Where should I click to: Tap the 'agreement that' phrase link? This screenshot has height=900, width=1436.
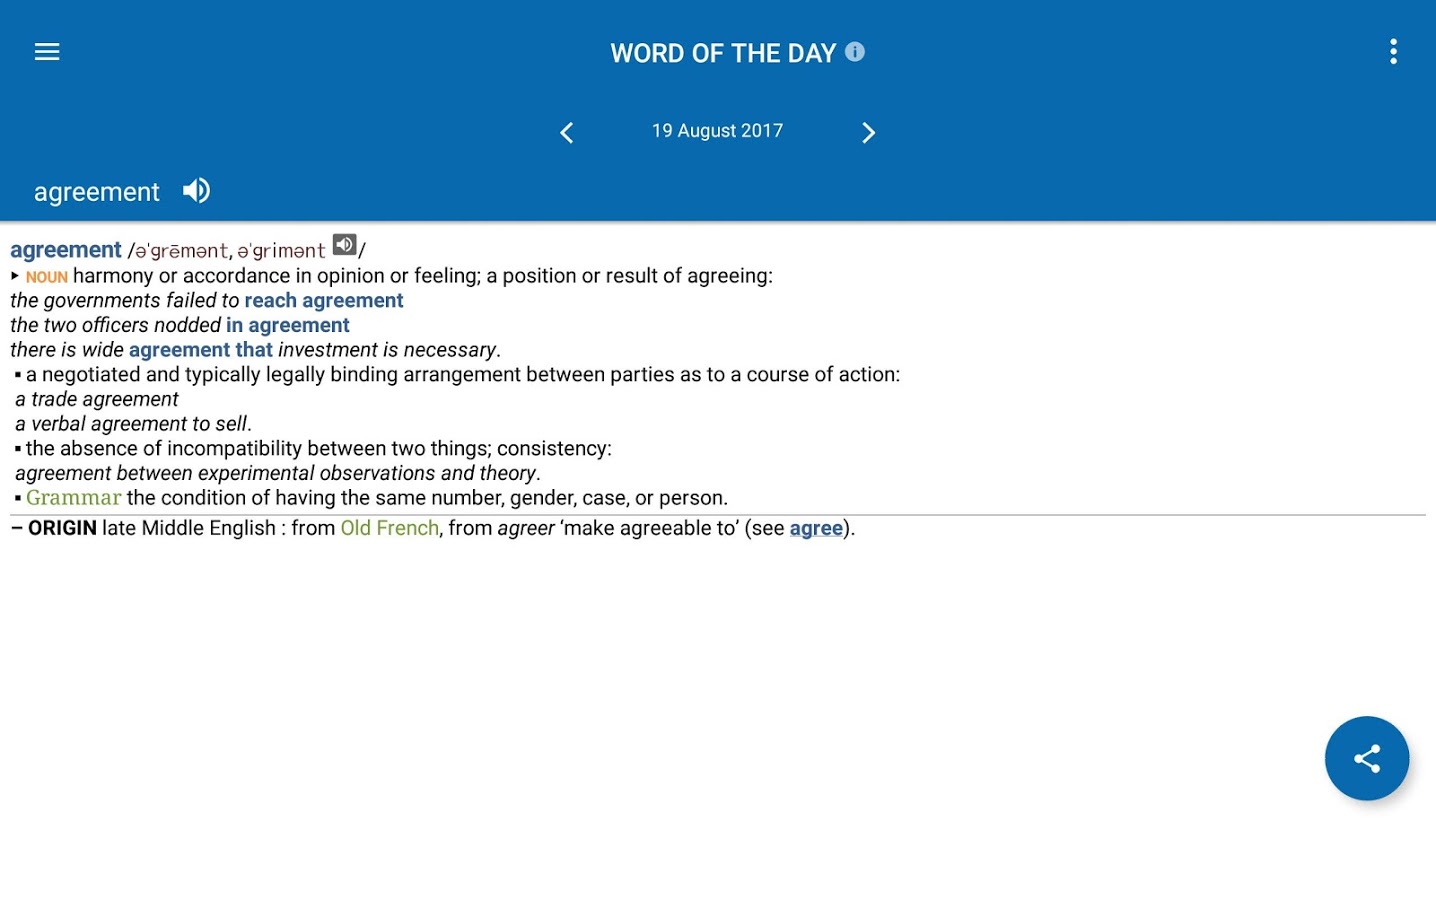point(201,350)
